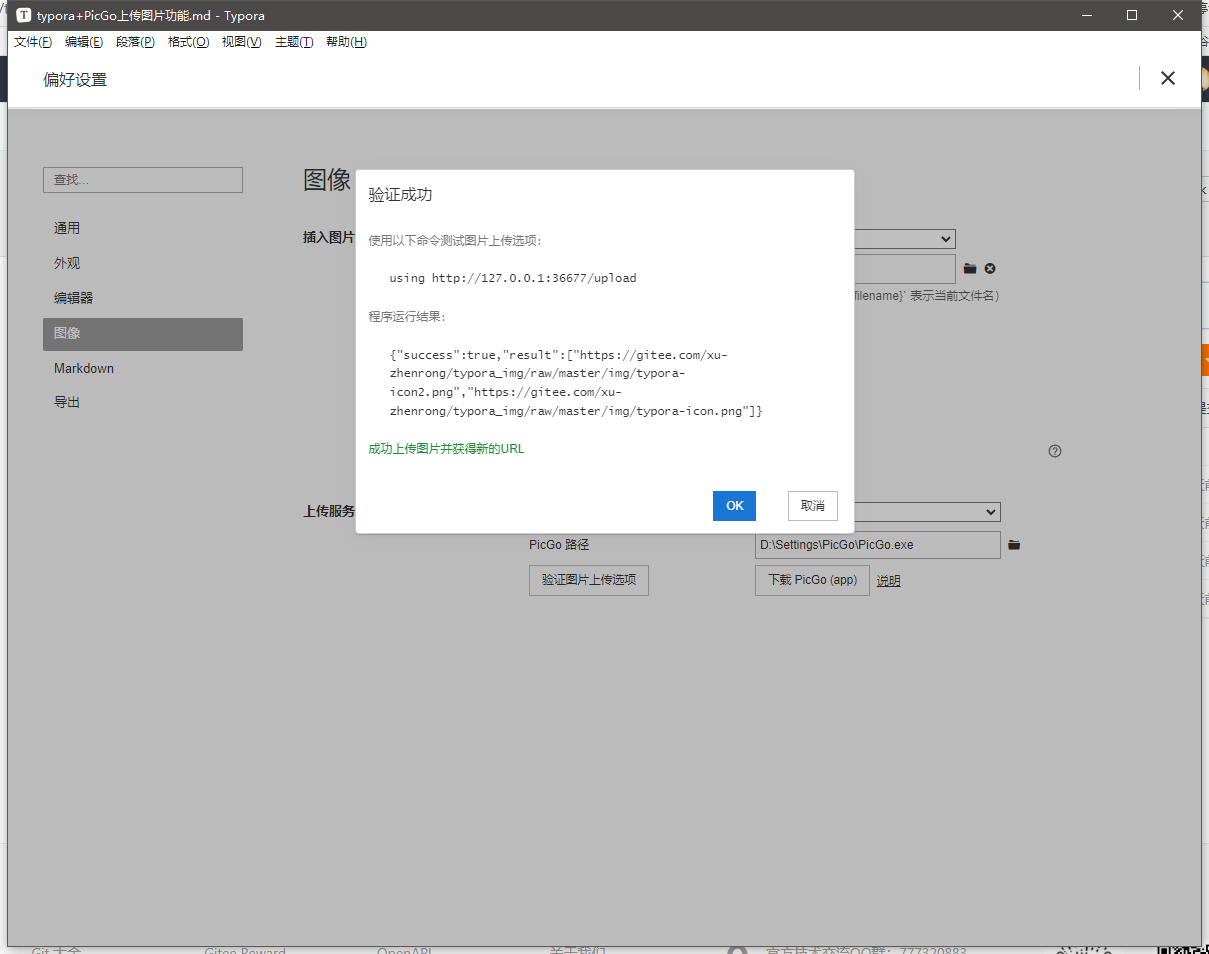Focus the 查找 search field
This screenshot has height=954, width=1209.
point(143,180)
